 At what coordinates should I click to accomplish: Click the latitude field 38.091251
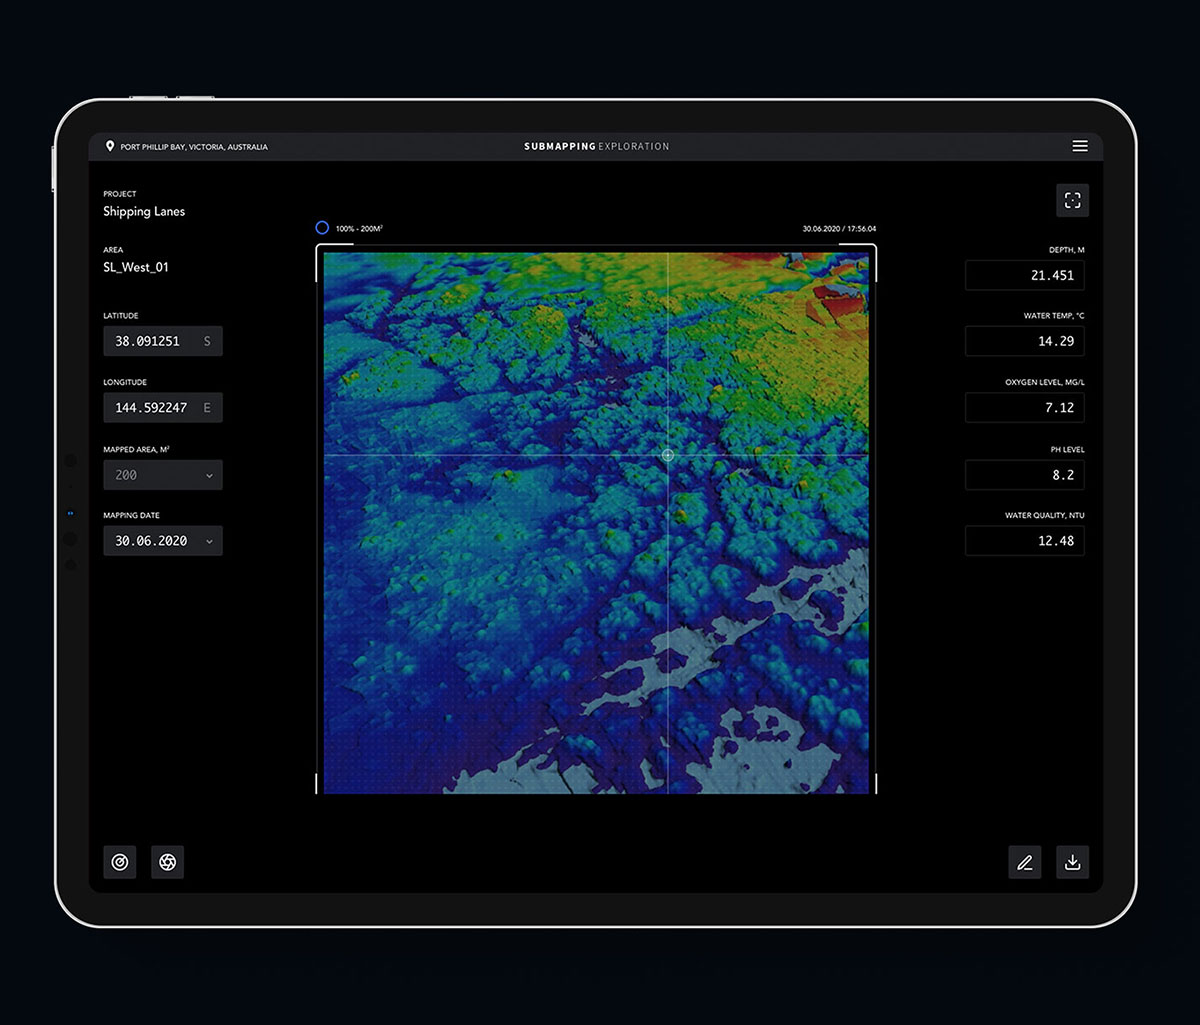coord(163,341)
